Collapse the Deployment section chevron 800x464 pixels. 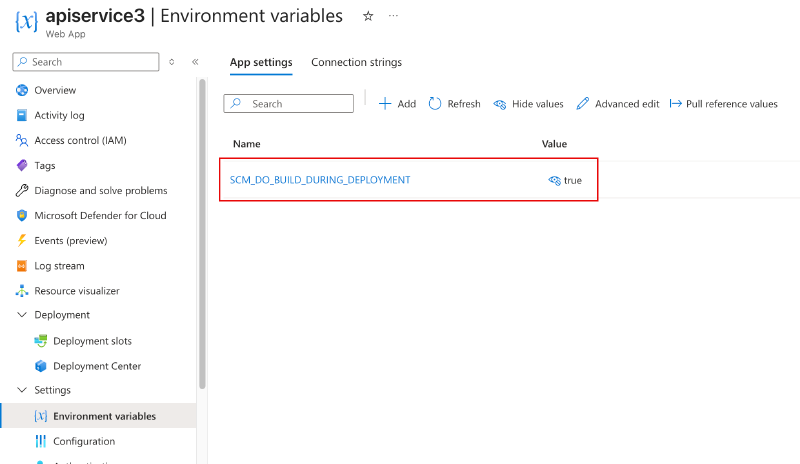click(22, 315)
